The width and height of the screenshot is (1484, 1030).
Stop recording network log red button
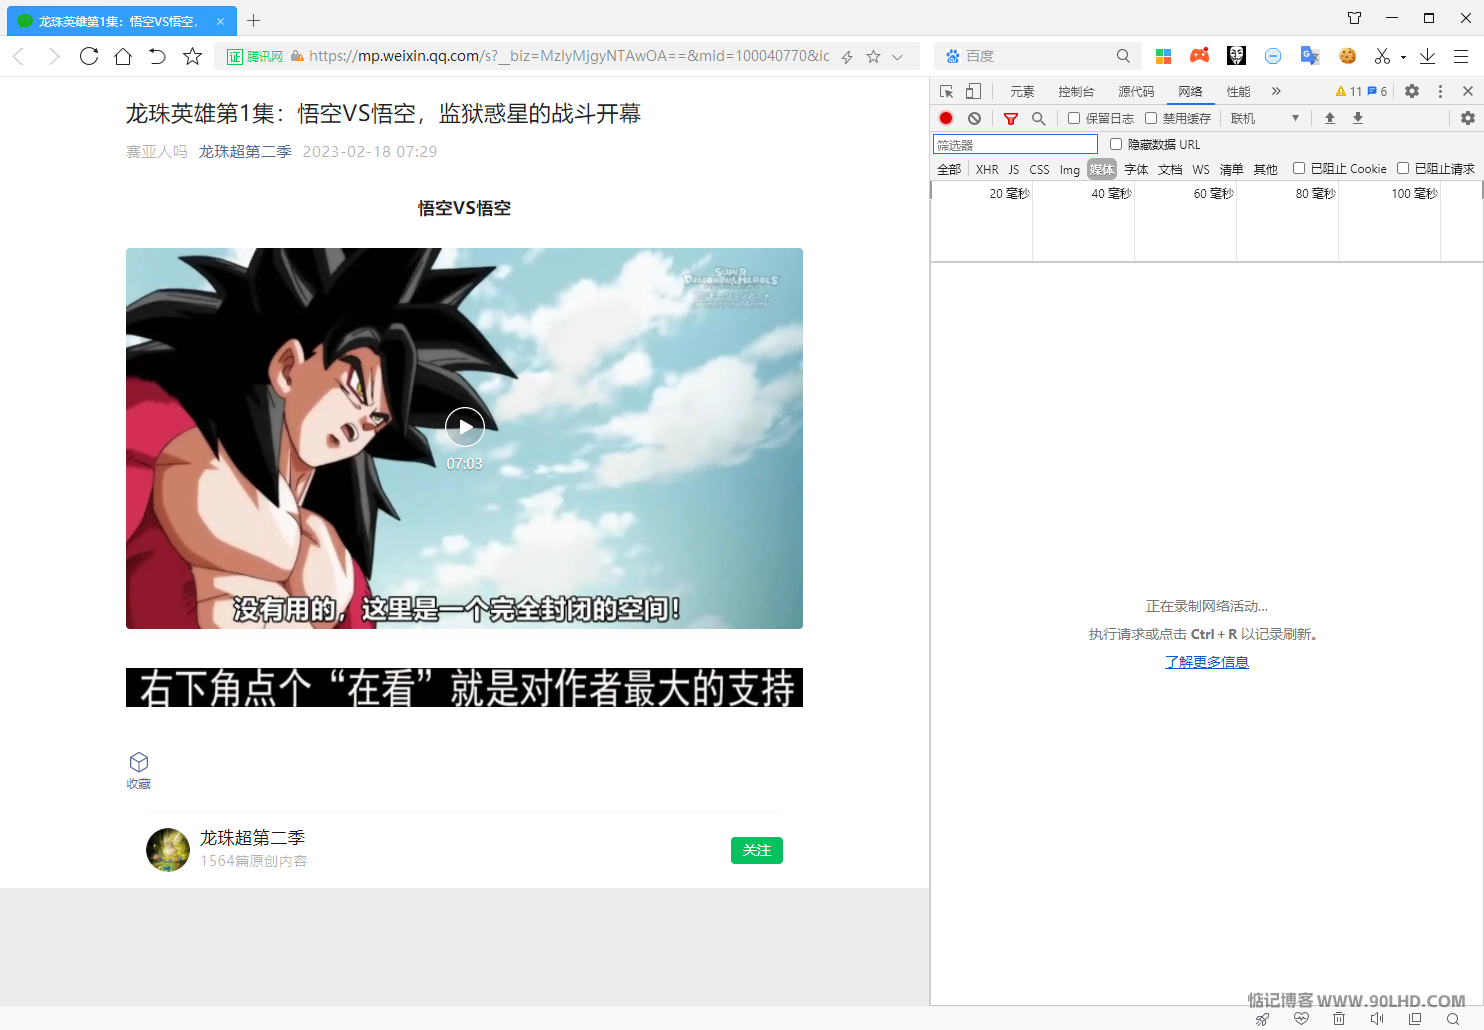click(946, 118)
